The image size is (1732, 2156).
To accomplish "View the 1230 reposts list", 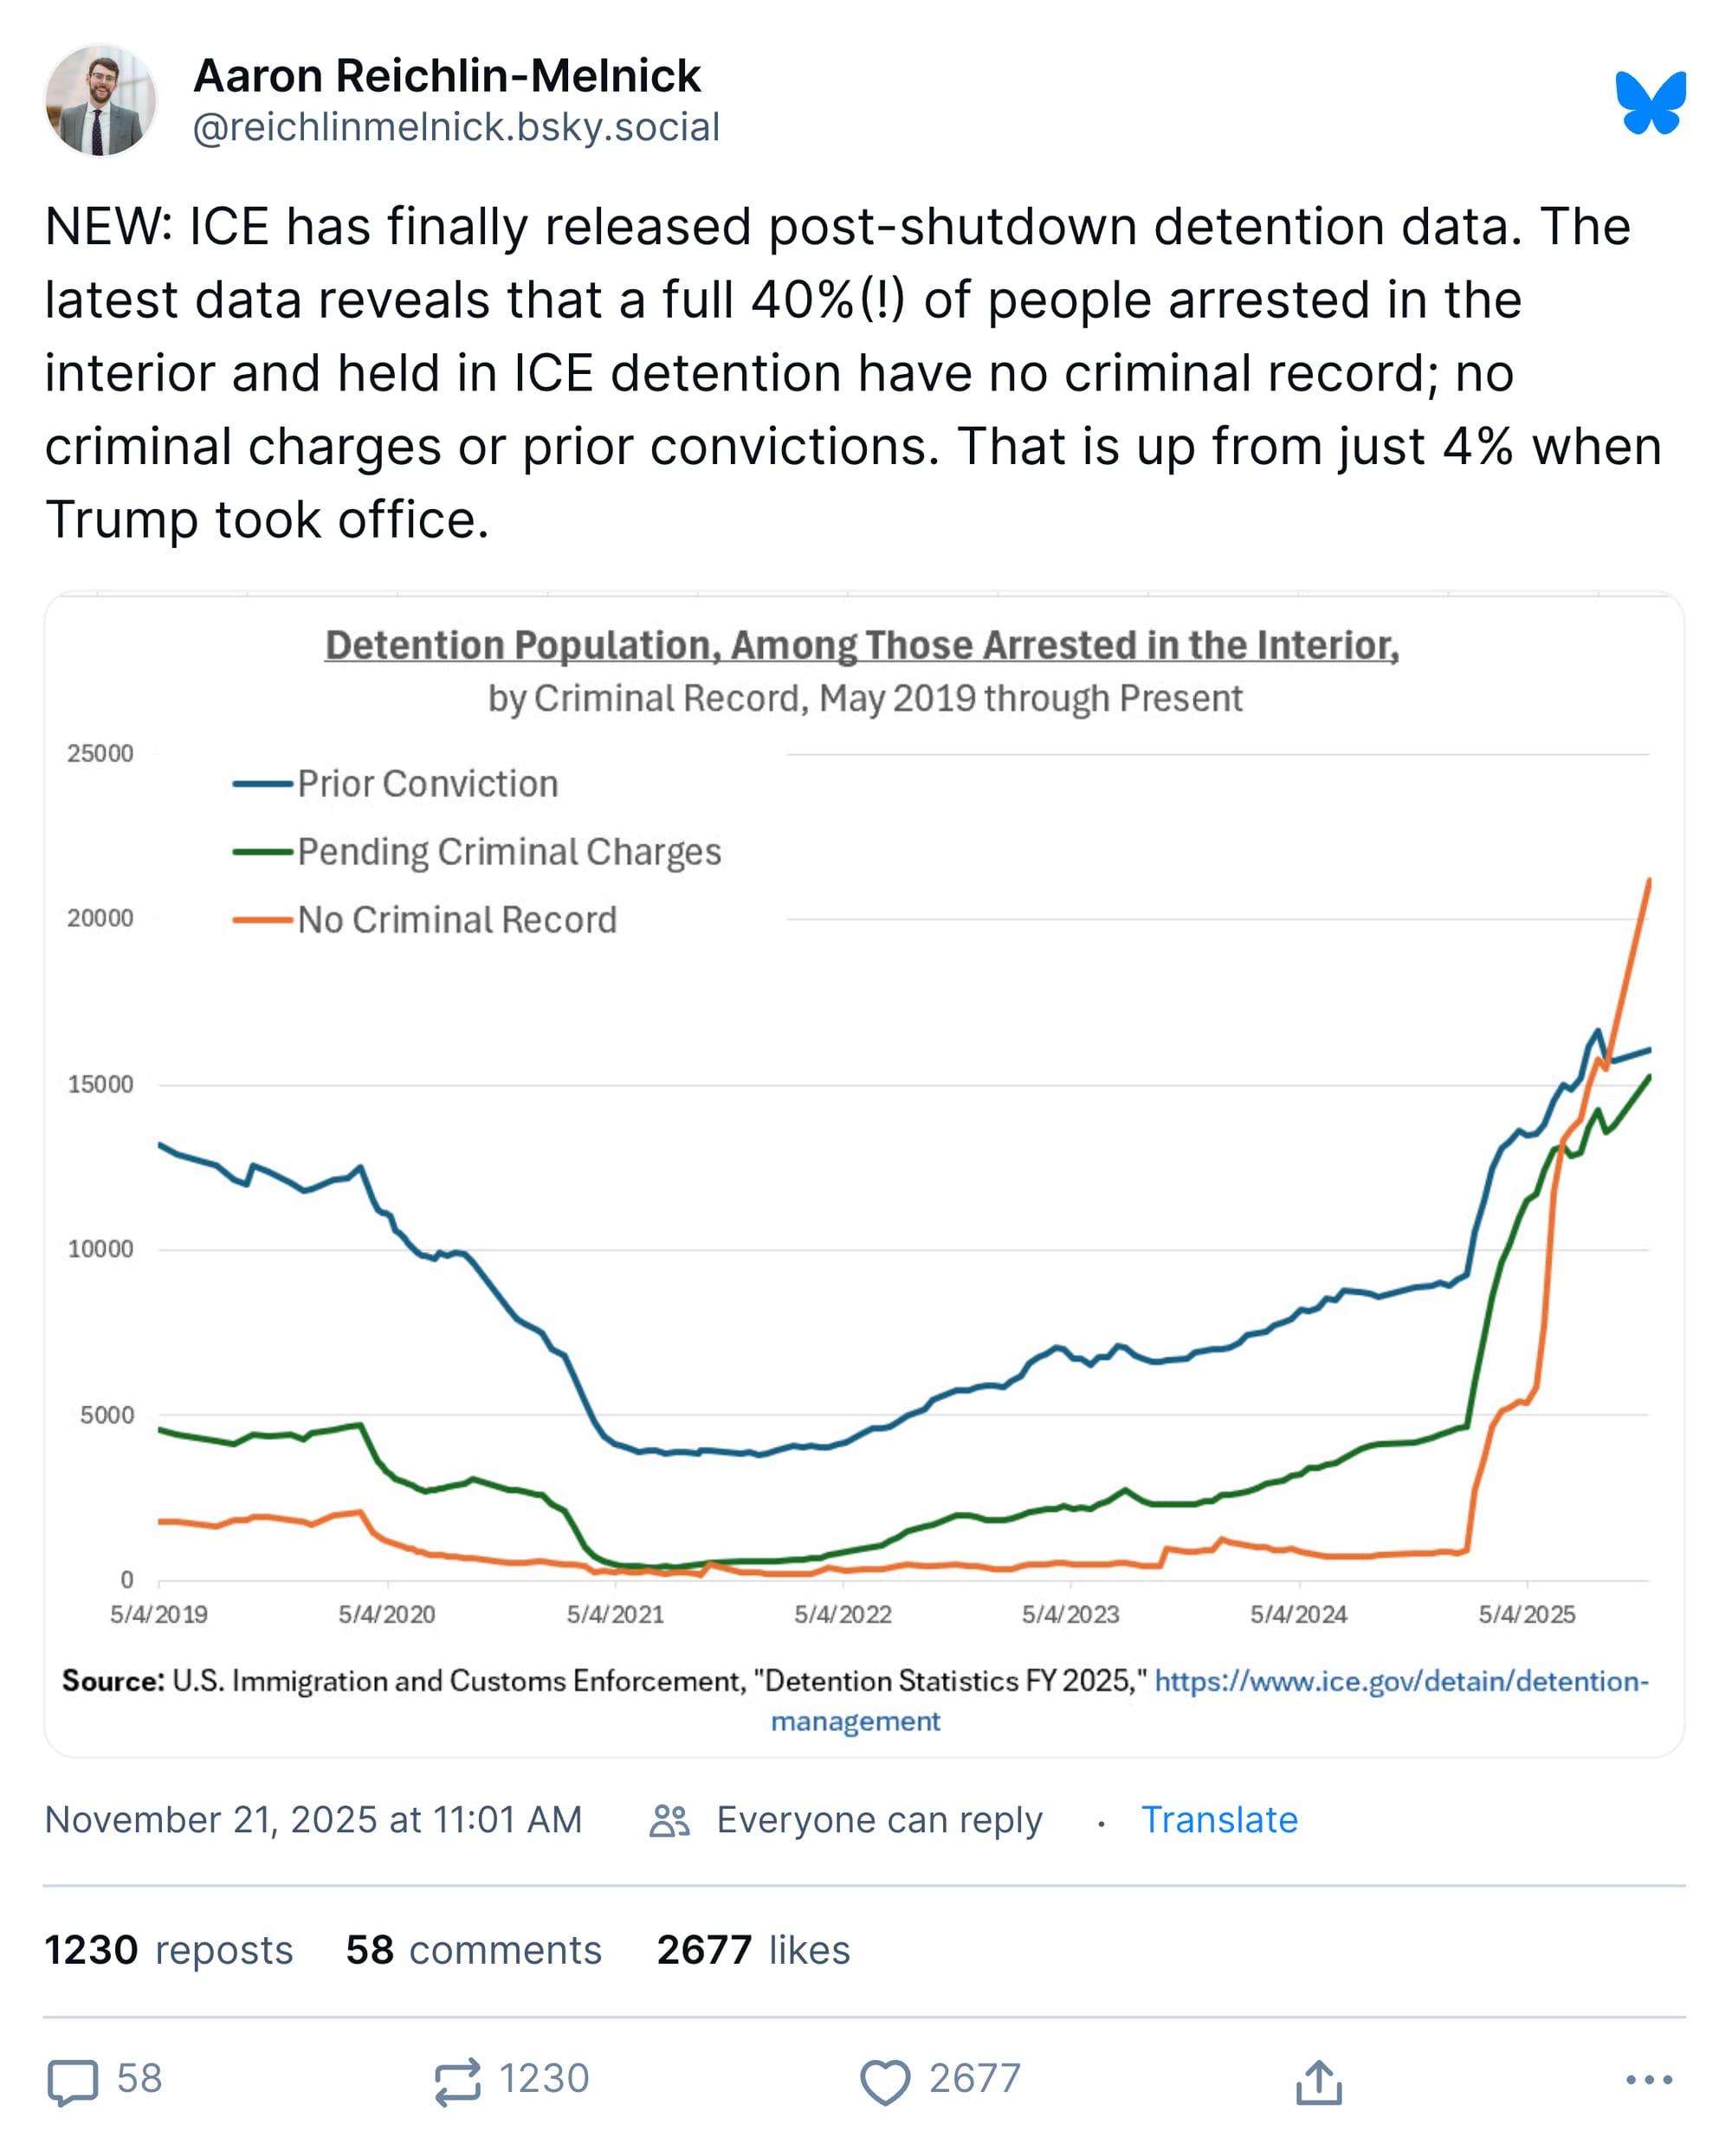I will 169,1950.
